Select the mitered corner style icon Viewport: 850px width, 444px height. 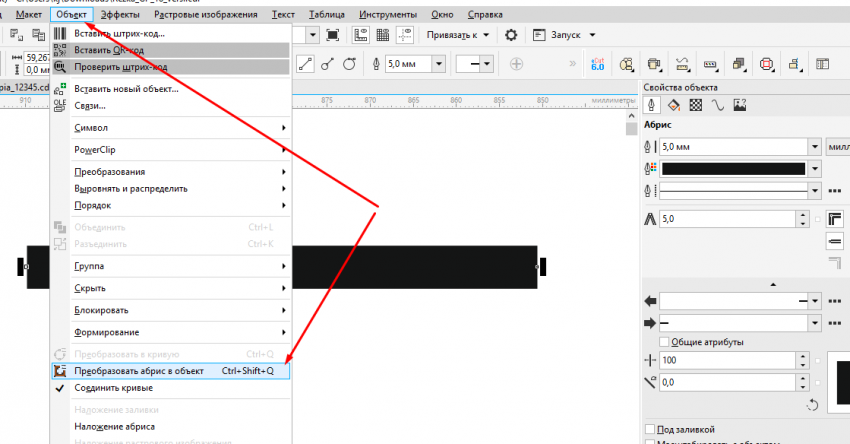(835, 219)
